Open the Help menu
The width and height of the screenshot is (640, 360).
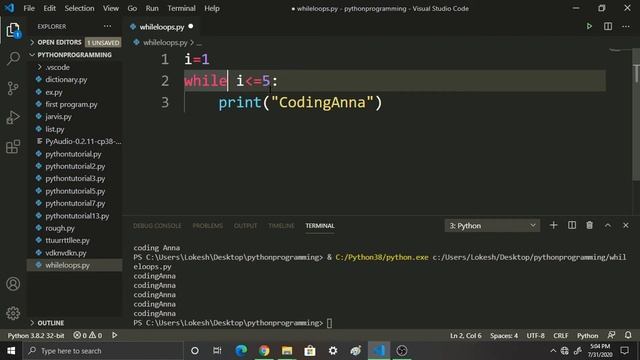pos(212,8)
